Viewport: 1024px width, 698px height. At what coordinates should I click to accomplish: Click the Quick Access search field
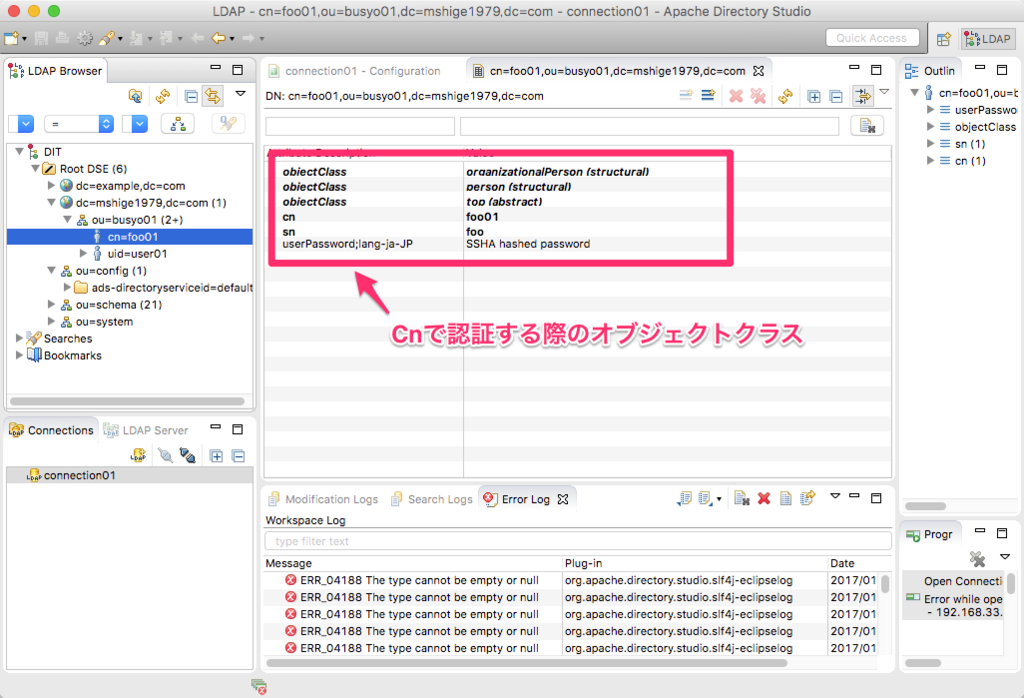coord(872,38)
